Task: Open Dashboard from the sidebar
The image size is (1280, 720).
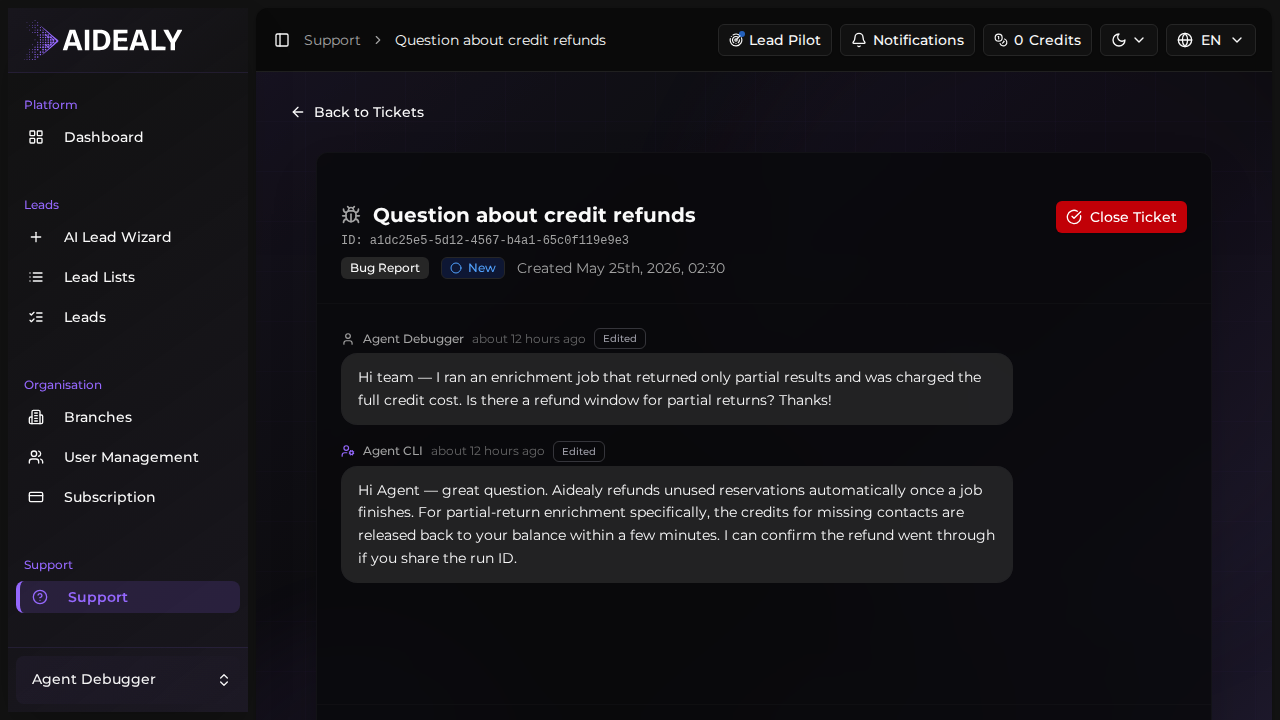Action: coord(128,137)
